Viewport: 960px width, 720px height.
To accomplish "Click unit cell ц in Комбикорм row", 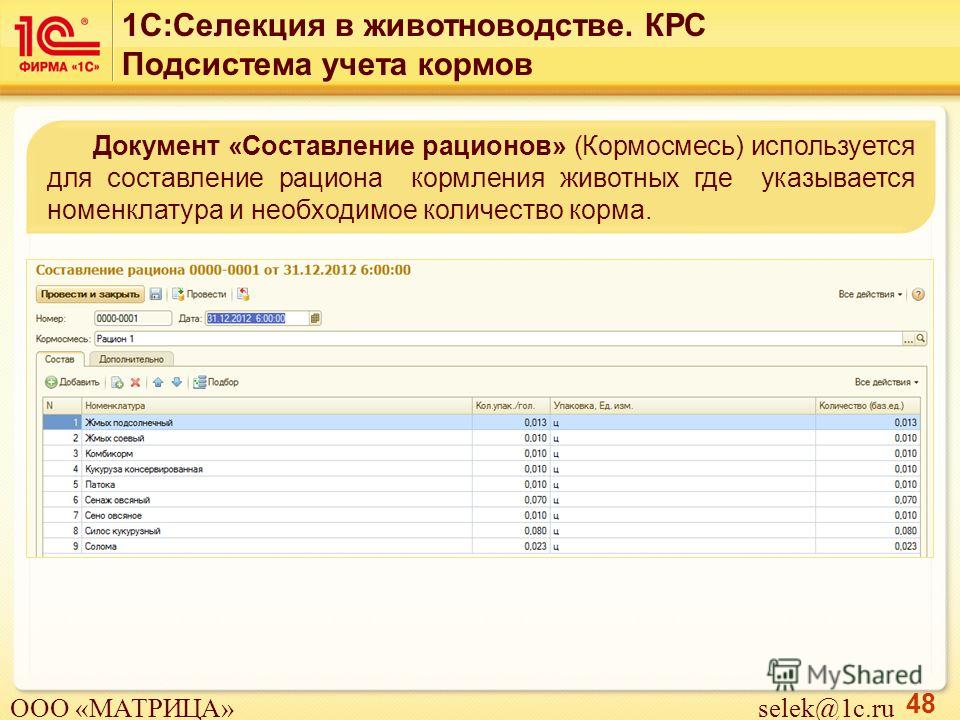I will [683, 454].
